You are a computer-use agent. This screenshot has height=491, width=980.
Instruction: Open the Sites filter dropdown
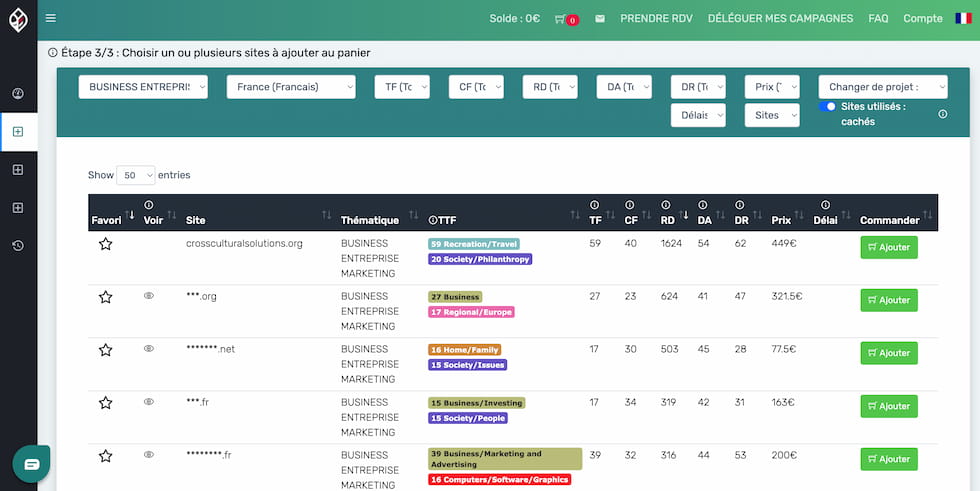pyautogui.click(x=772, y=115)
